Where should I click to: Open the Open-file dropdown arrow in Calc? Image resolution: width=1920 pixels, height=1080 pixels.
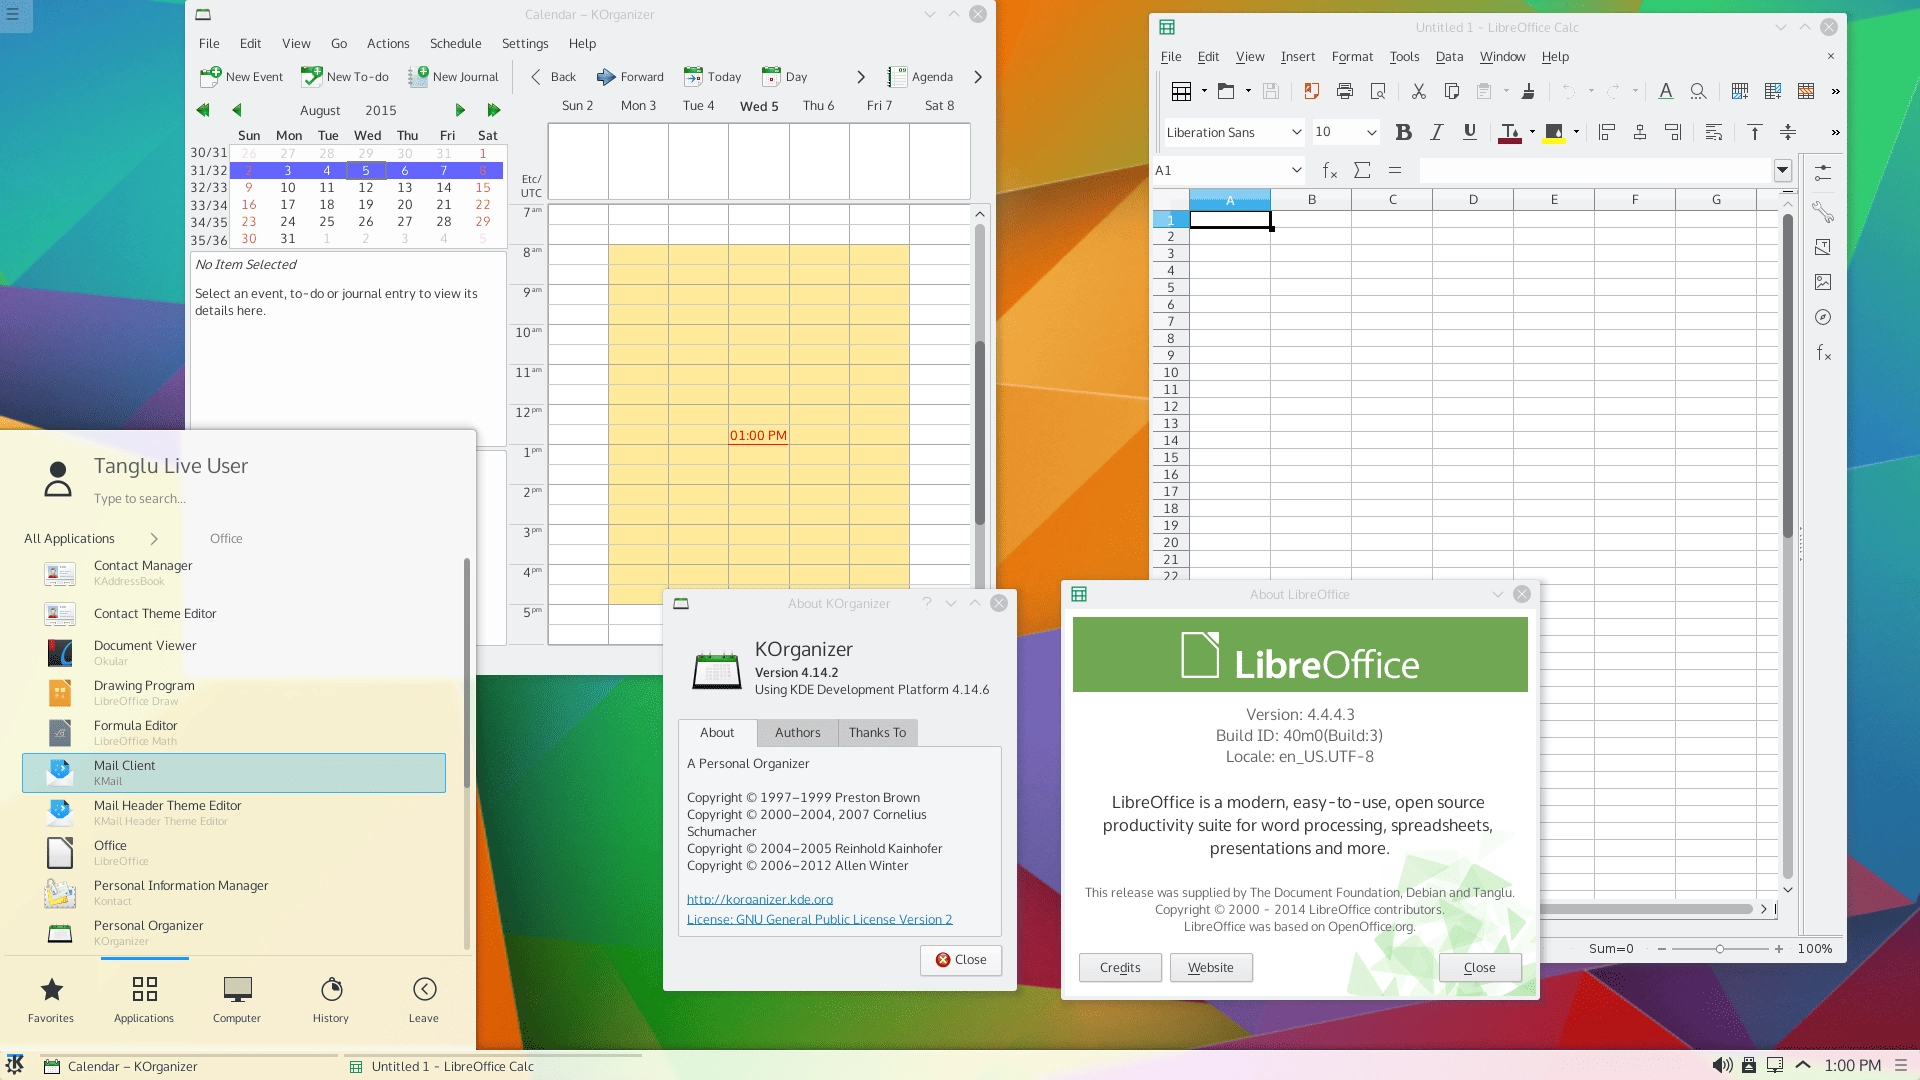tap(1248, 92)
